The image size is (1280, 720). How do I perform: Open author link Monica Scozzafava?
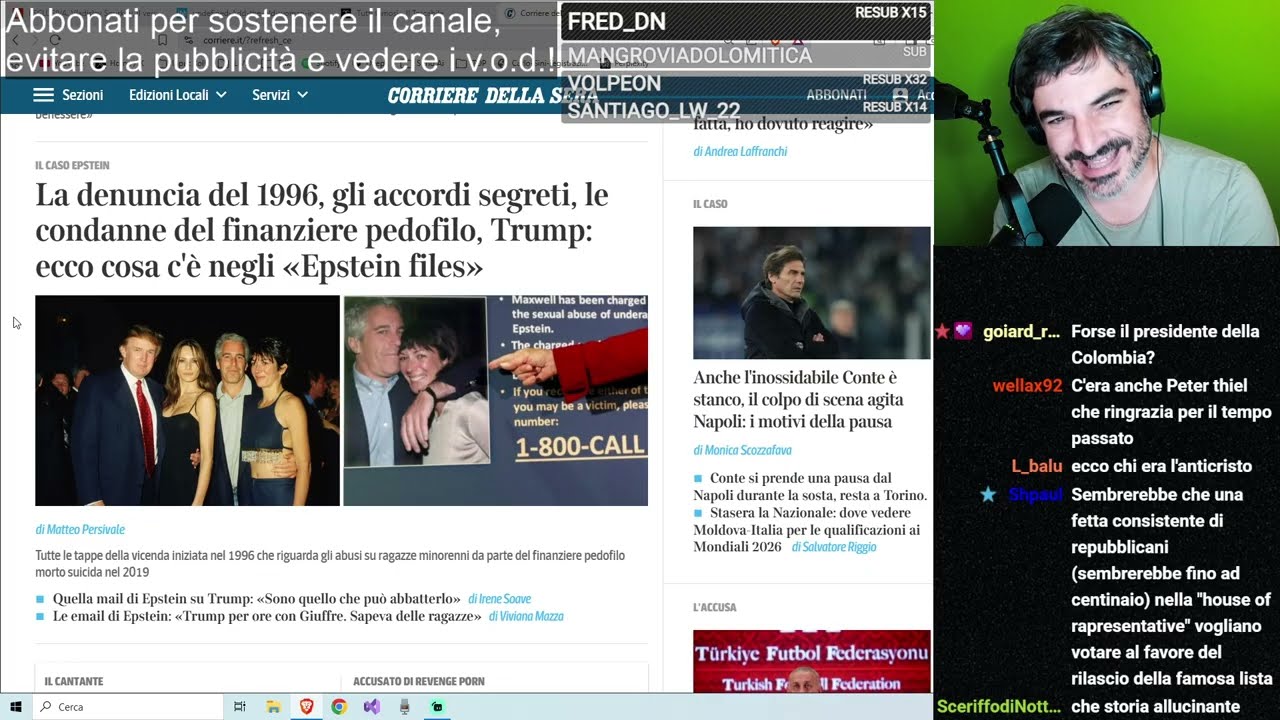click(x=742, y=450)
